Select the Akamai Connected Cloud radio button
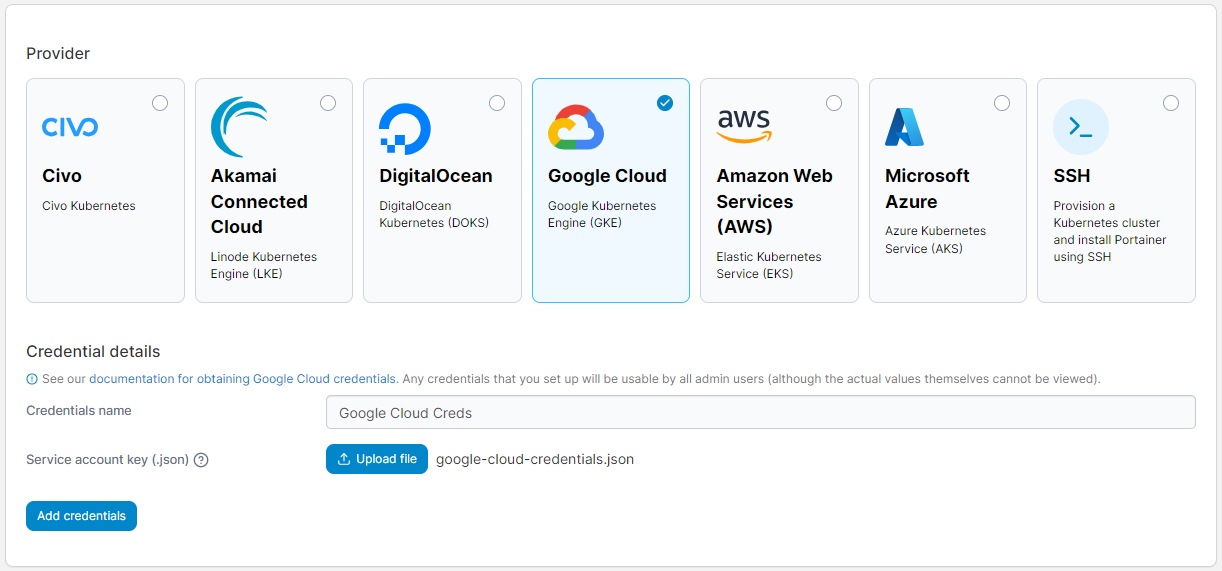 [328, 103]
